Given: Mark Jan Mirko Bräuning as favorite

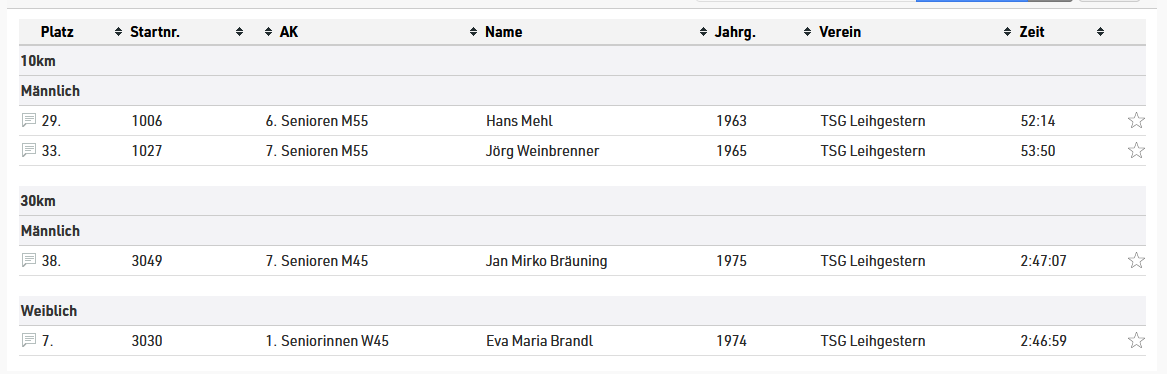Looking at the screenshot, I should point(1136,260).
